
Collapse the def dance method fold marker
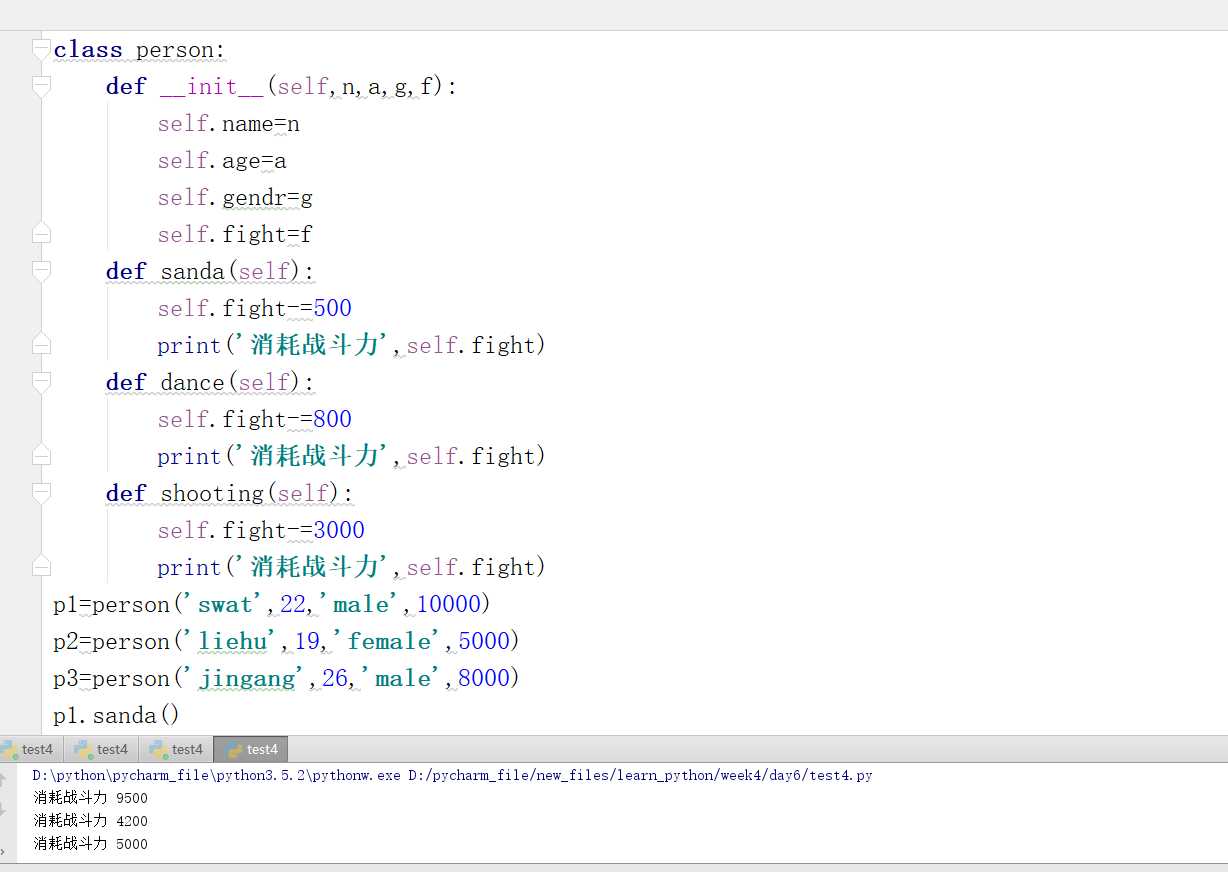tap(40, 382)
